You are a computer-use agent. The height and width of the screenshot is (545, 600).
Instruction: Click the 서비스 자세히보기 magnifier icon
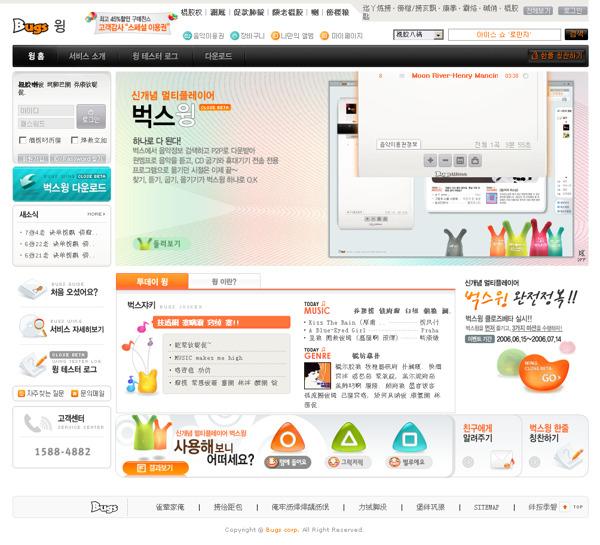click(x=33, y=327)
